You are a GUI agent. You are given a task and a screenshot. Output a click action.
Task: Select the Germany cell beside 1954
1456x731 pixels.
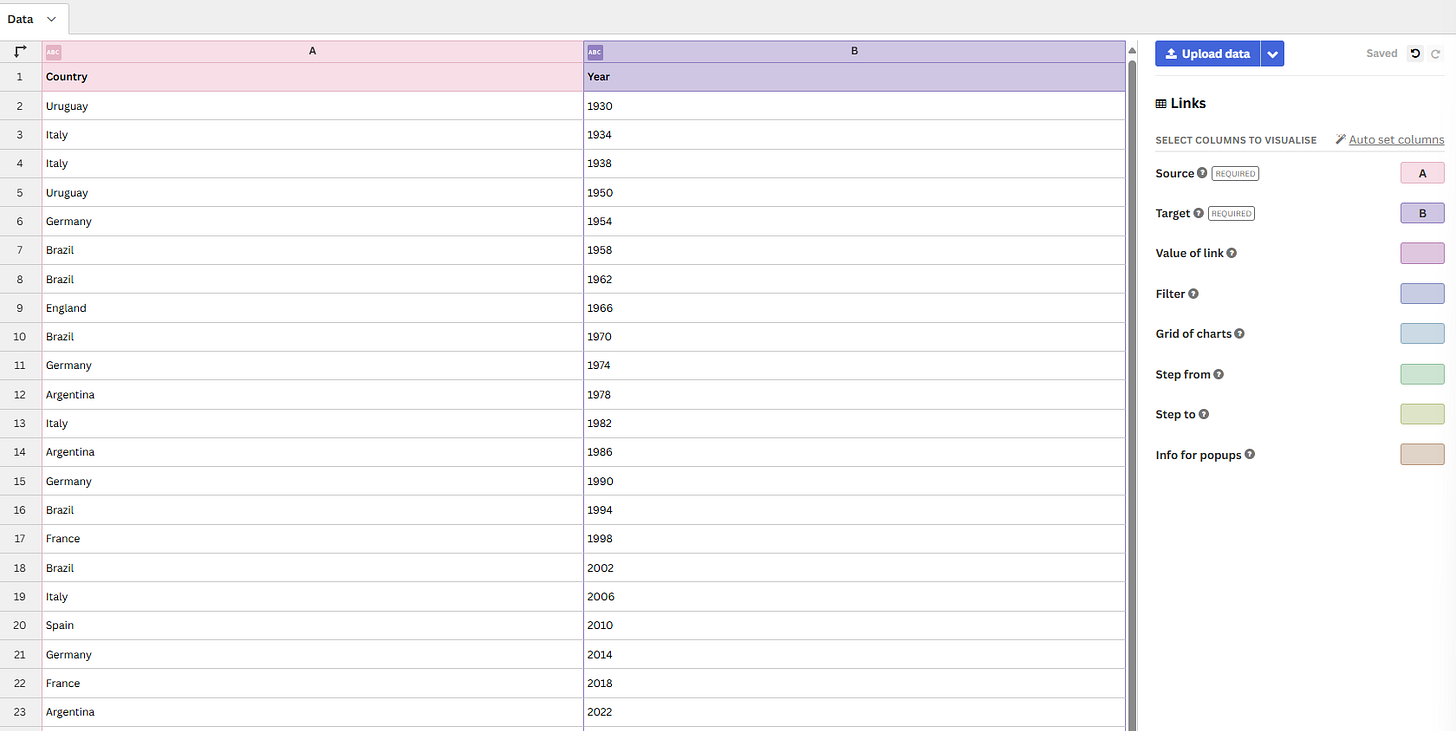(313, 221)
